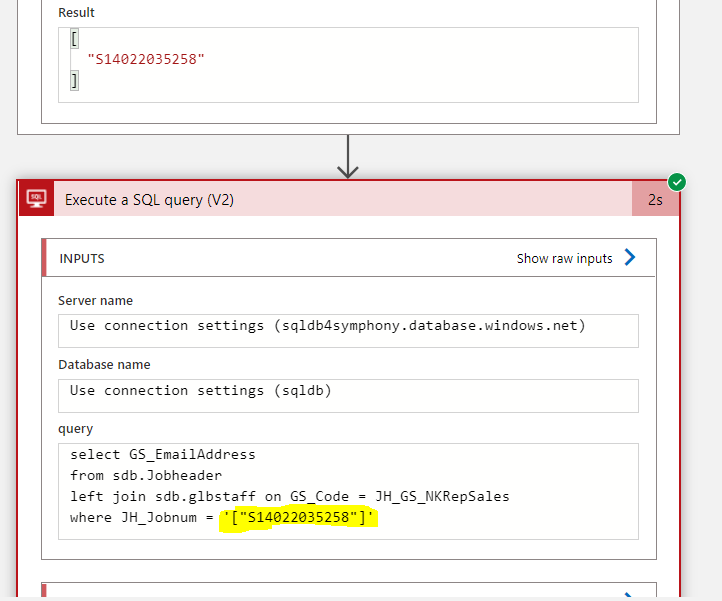Click the from sdb.Jobheader line
Image resolution: width=722 pixels, height=601 pixels.
[146, 475]
